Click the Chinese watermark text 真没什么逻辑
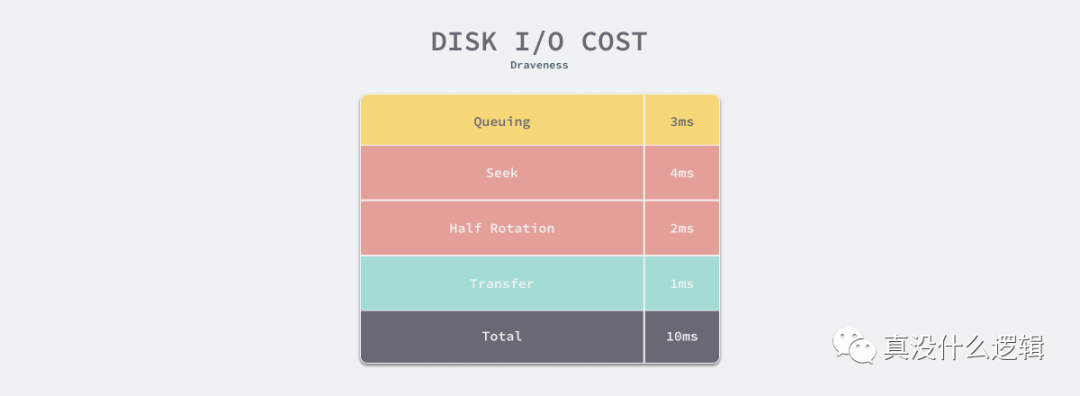This screenshot has height=396, width=1080. pos(964,347)
